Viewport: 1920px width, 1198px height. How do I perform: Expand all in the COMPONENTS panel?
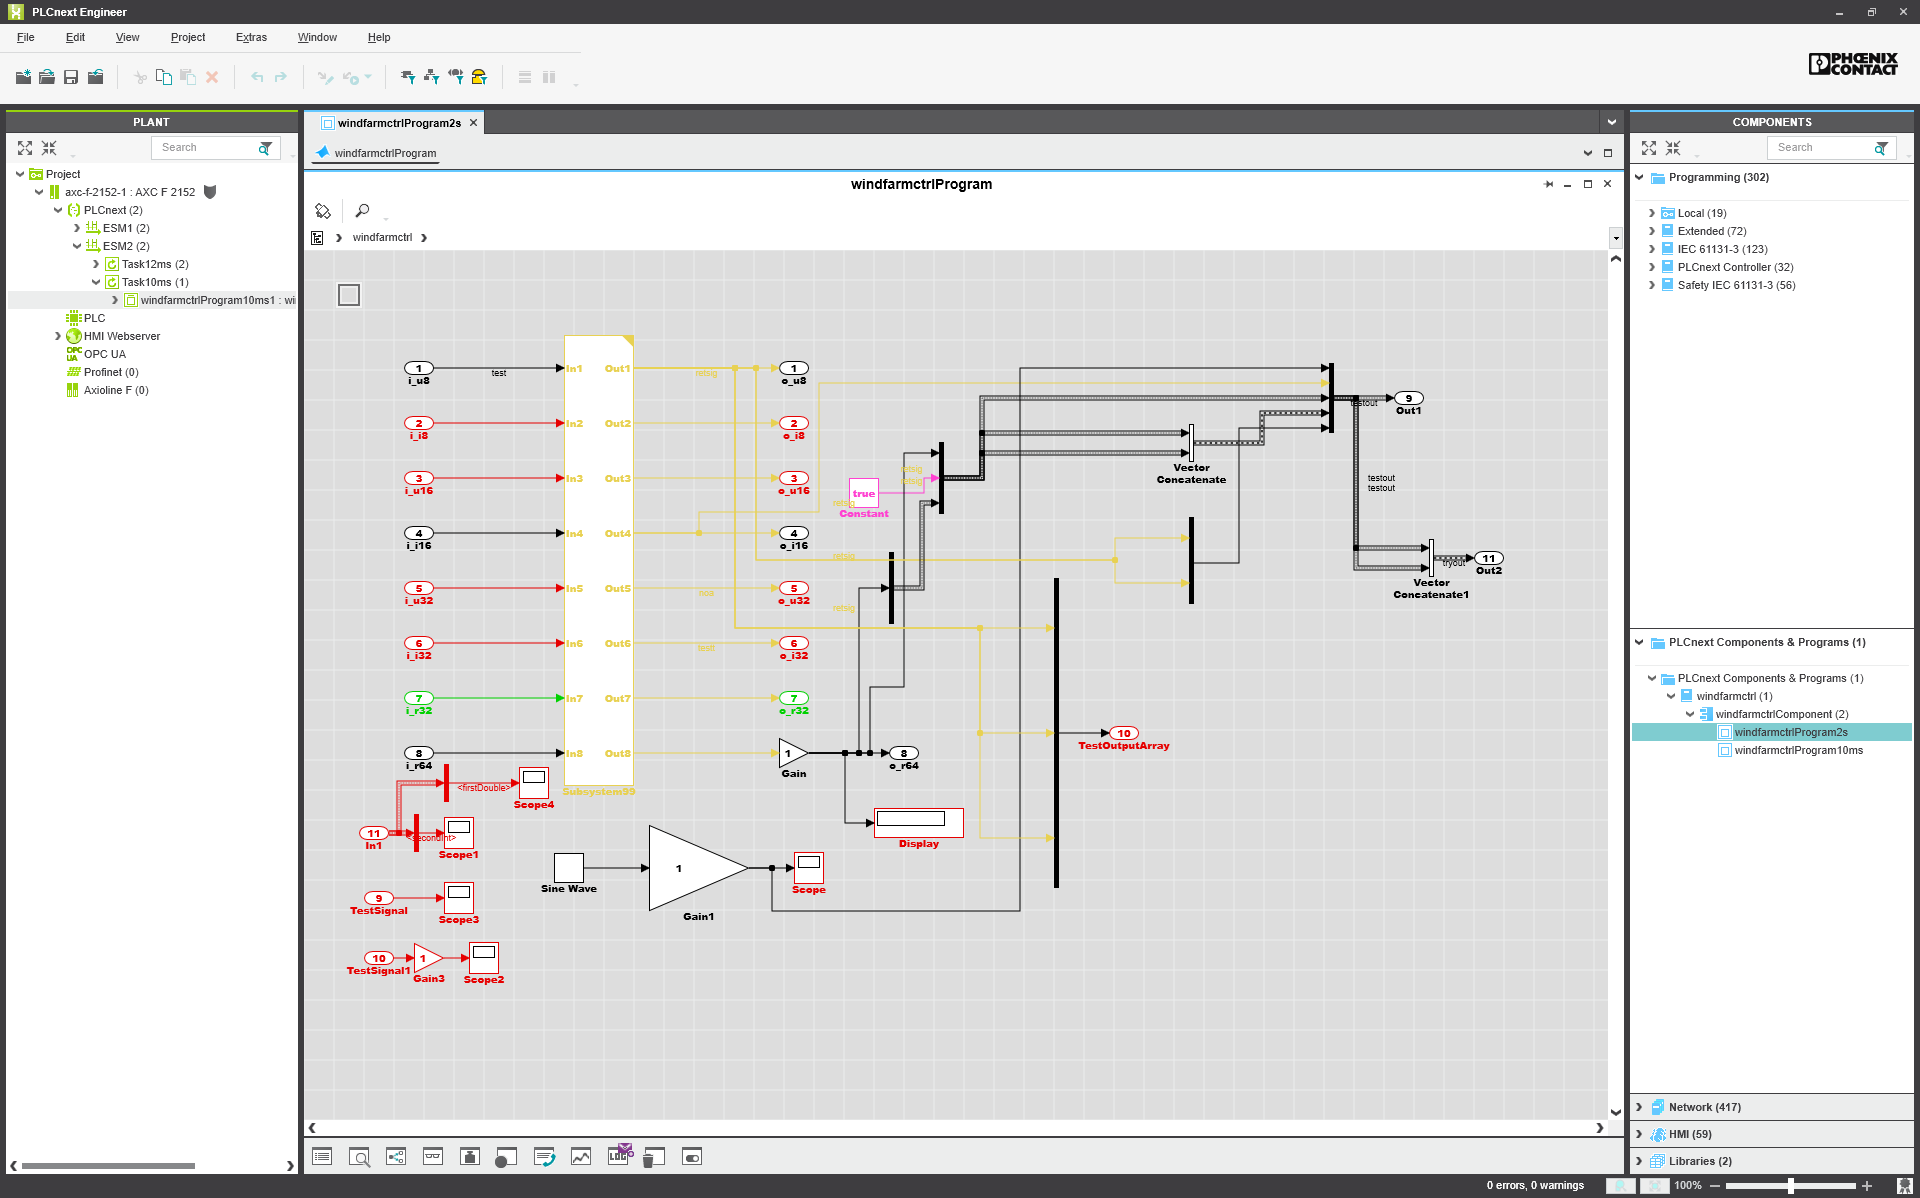tap(1649, 148)
